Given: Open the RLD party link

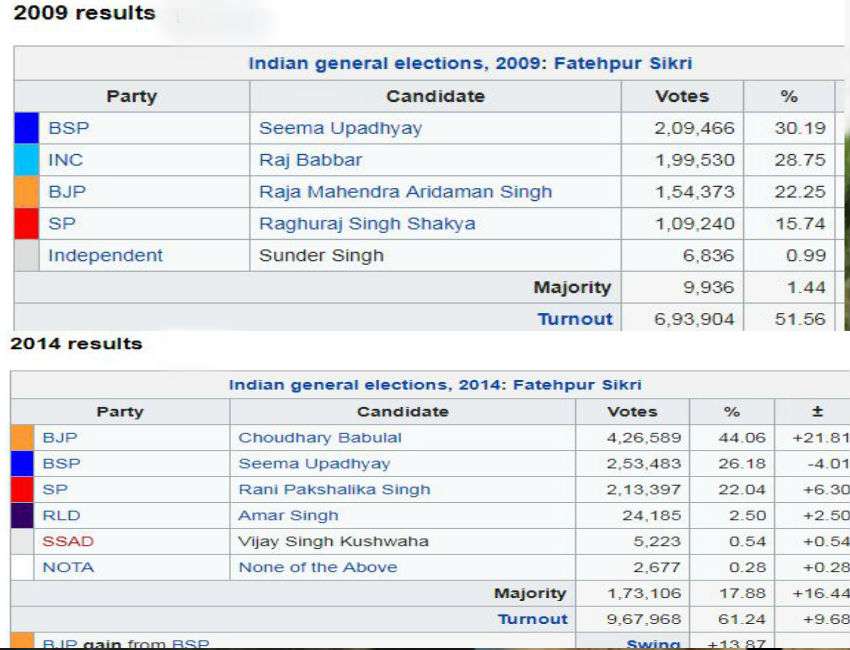Looking at the screenshot, I should point(61,515).
